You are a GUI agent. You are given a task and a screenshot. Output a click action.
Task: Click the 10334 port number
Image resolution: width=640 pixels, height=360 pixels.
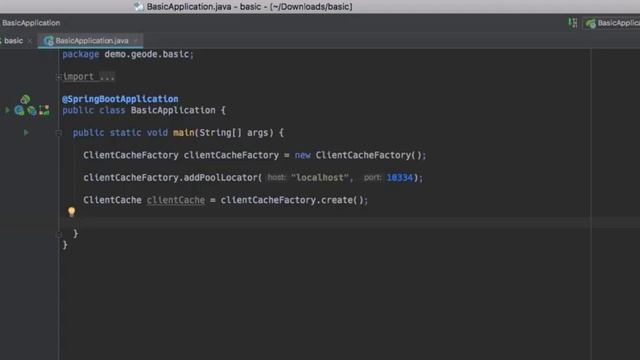pyautogui.click(x=400, y=178)
